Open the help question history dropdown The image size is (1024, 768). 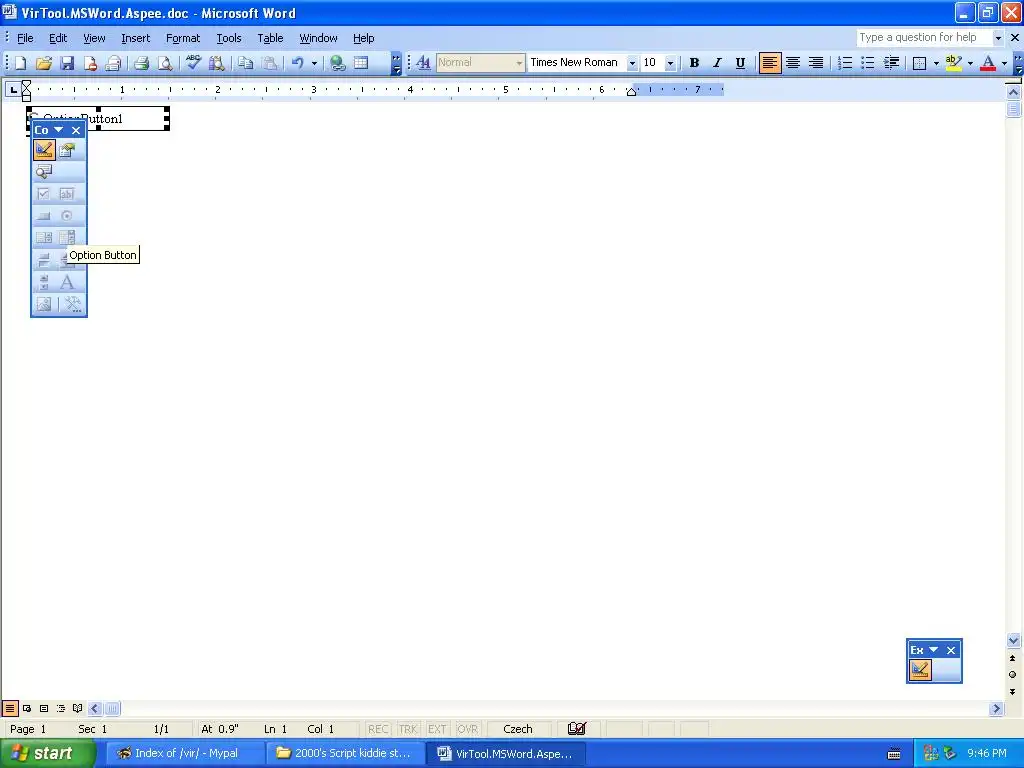[998, 38]
